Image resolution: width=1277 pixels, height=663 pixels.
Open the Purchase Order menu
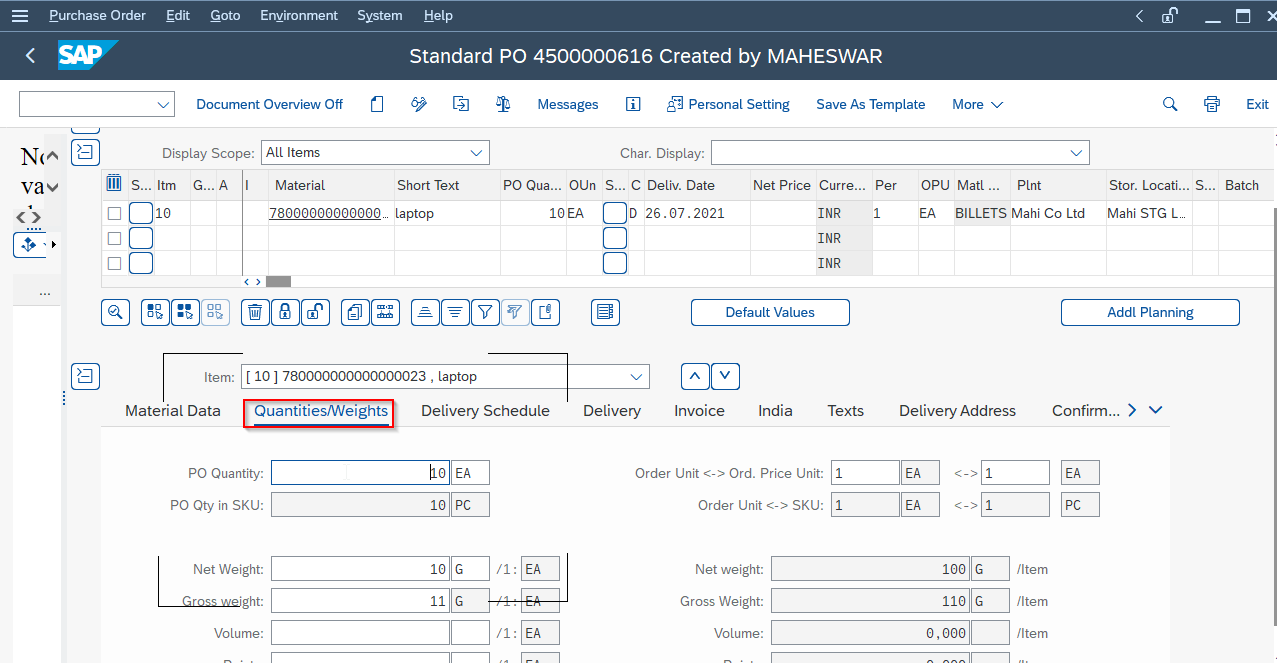tap(97, 16)
